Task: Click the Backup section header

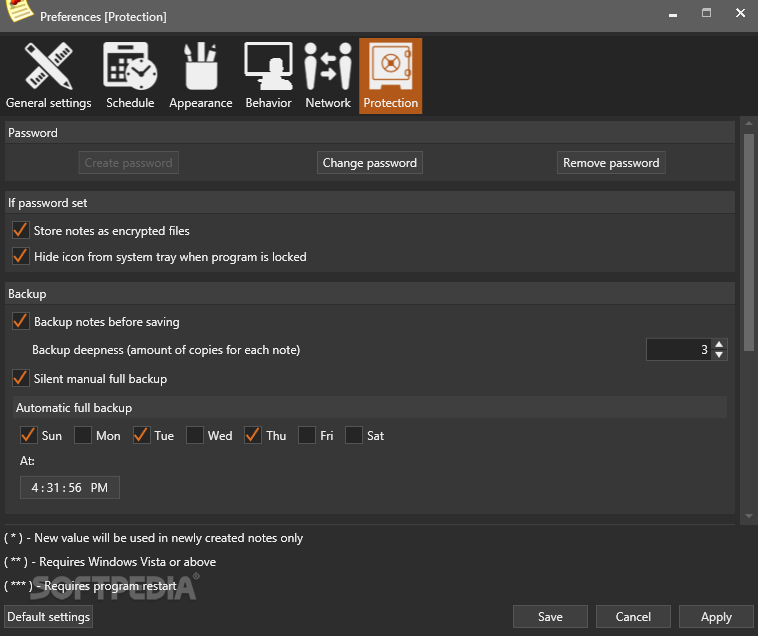Action: coord(370,293)
